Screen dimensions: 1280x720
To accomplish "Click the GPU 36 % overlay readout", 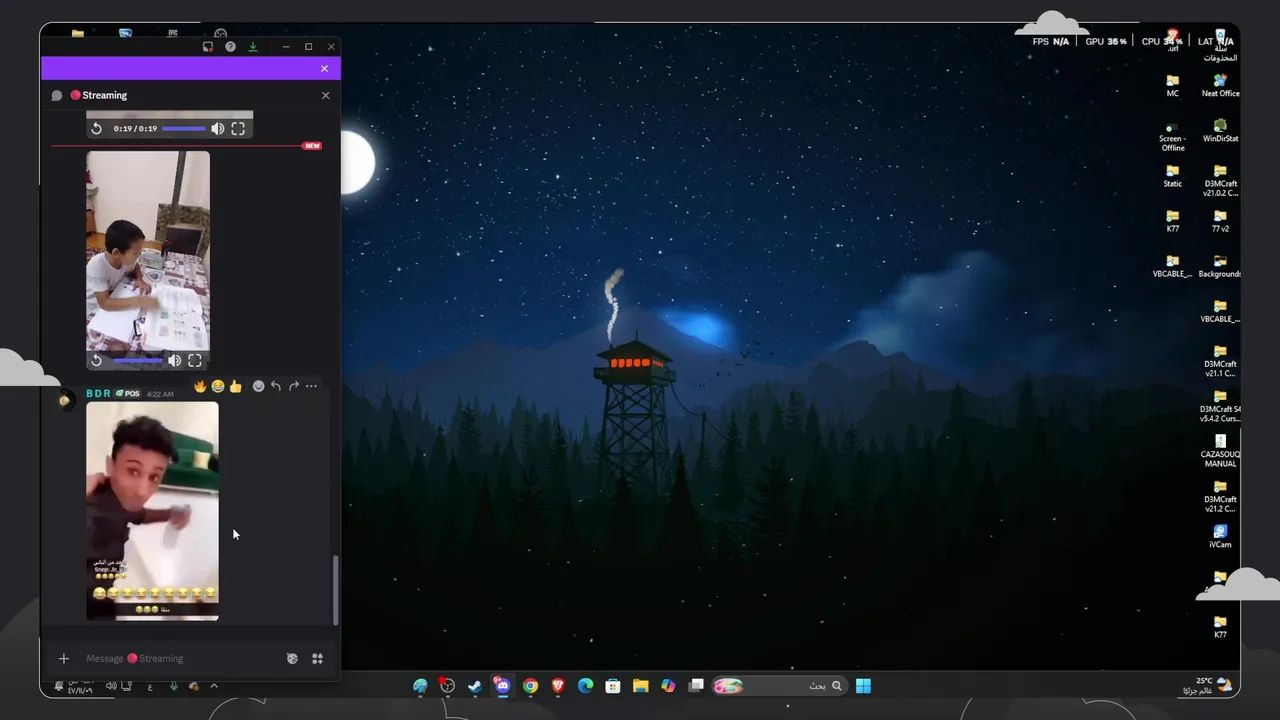I will tap(1106, 42).
